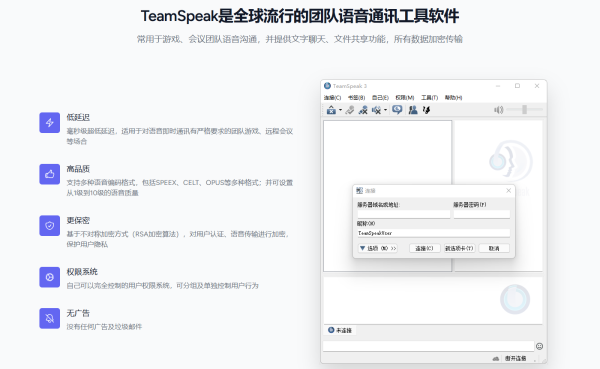Click the 高品质 heading text
This screenshot has height=369, width=600.
[x=78, y=169]
